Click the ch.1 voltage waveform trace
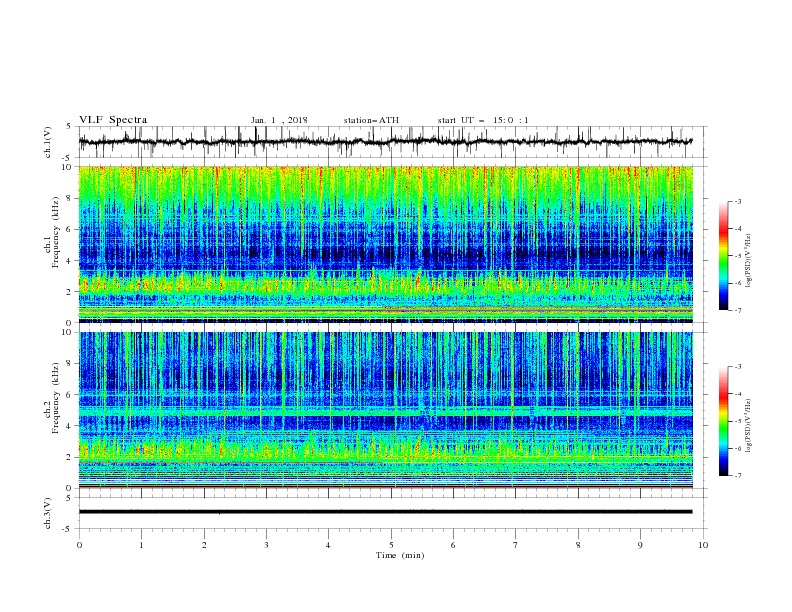The width and height of the screenshot is (792, 612). (385, 142)
